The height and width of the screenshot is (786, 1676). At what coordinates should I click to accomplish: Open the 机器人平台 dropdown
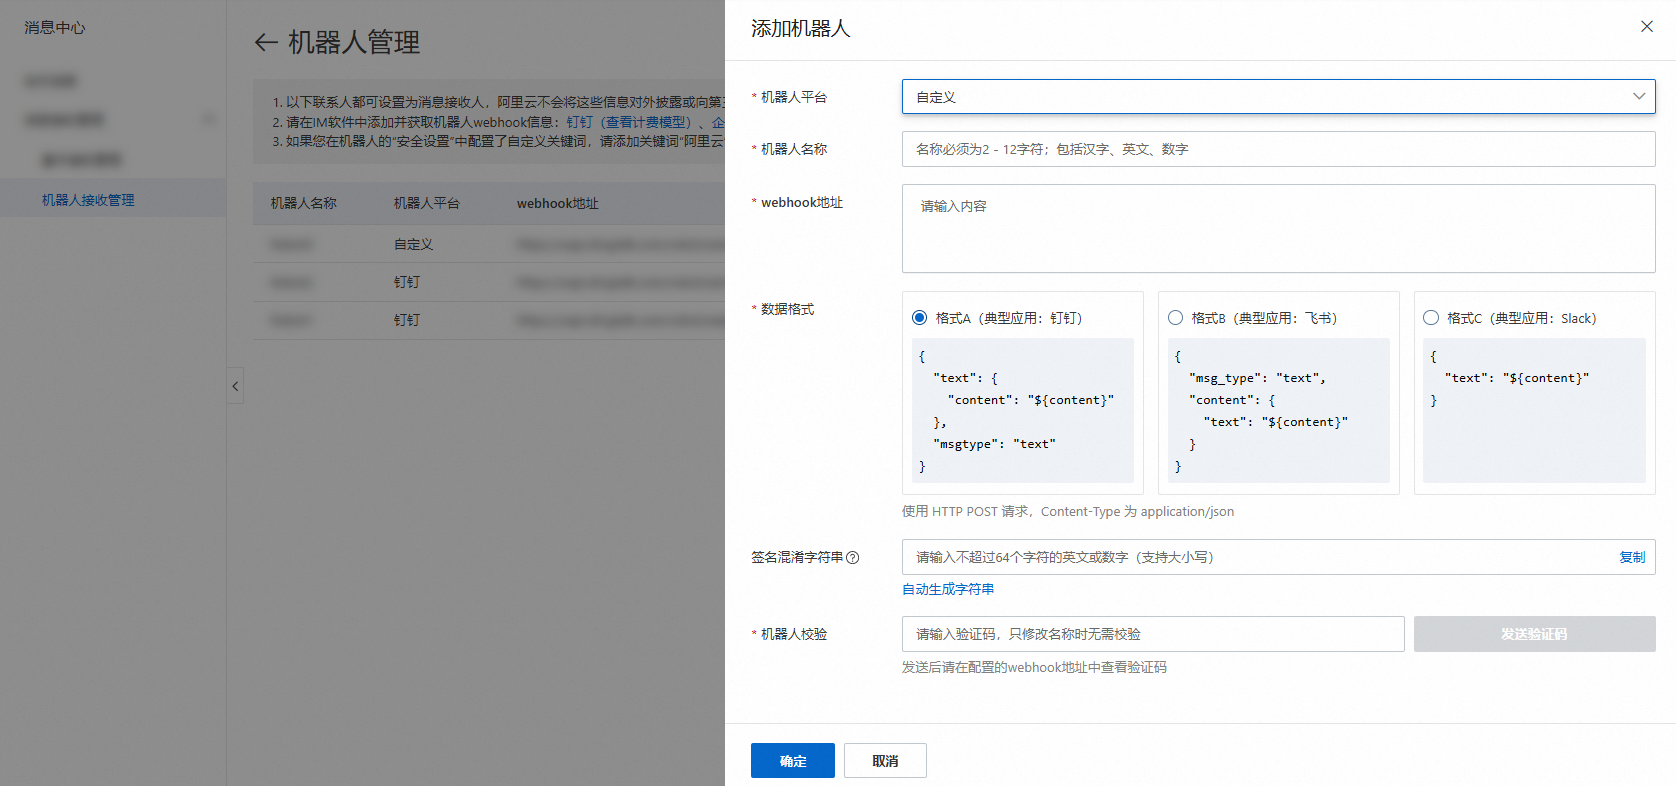[1278, 97]
